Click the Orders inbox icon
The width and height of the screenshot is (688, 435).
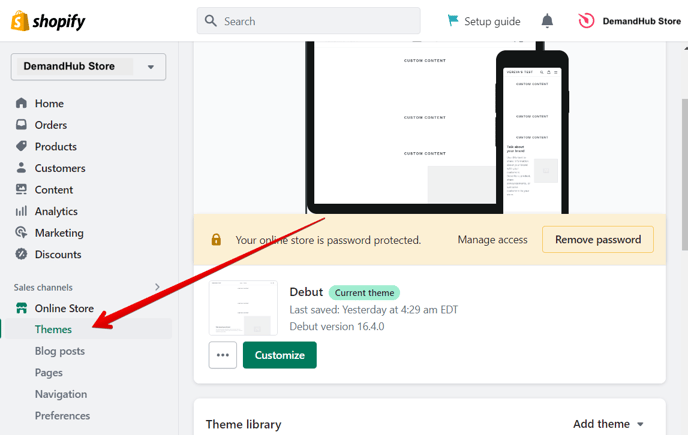[x=21, y=125]
